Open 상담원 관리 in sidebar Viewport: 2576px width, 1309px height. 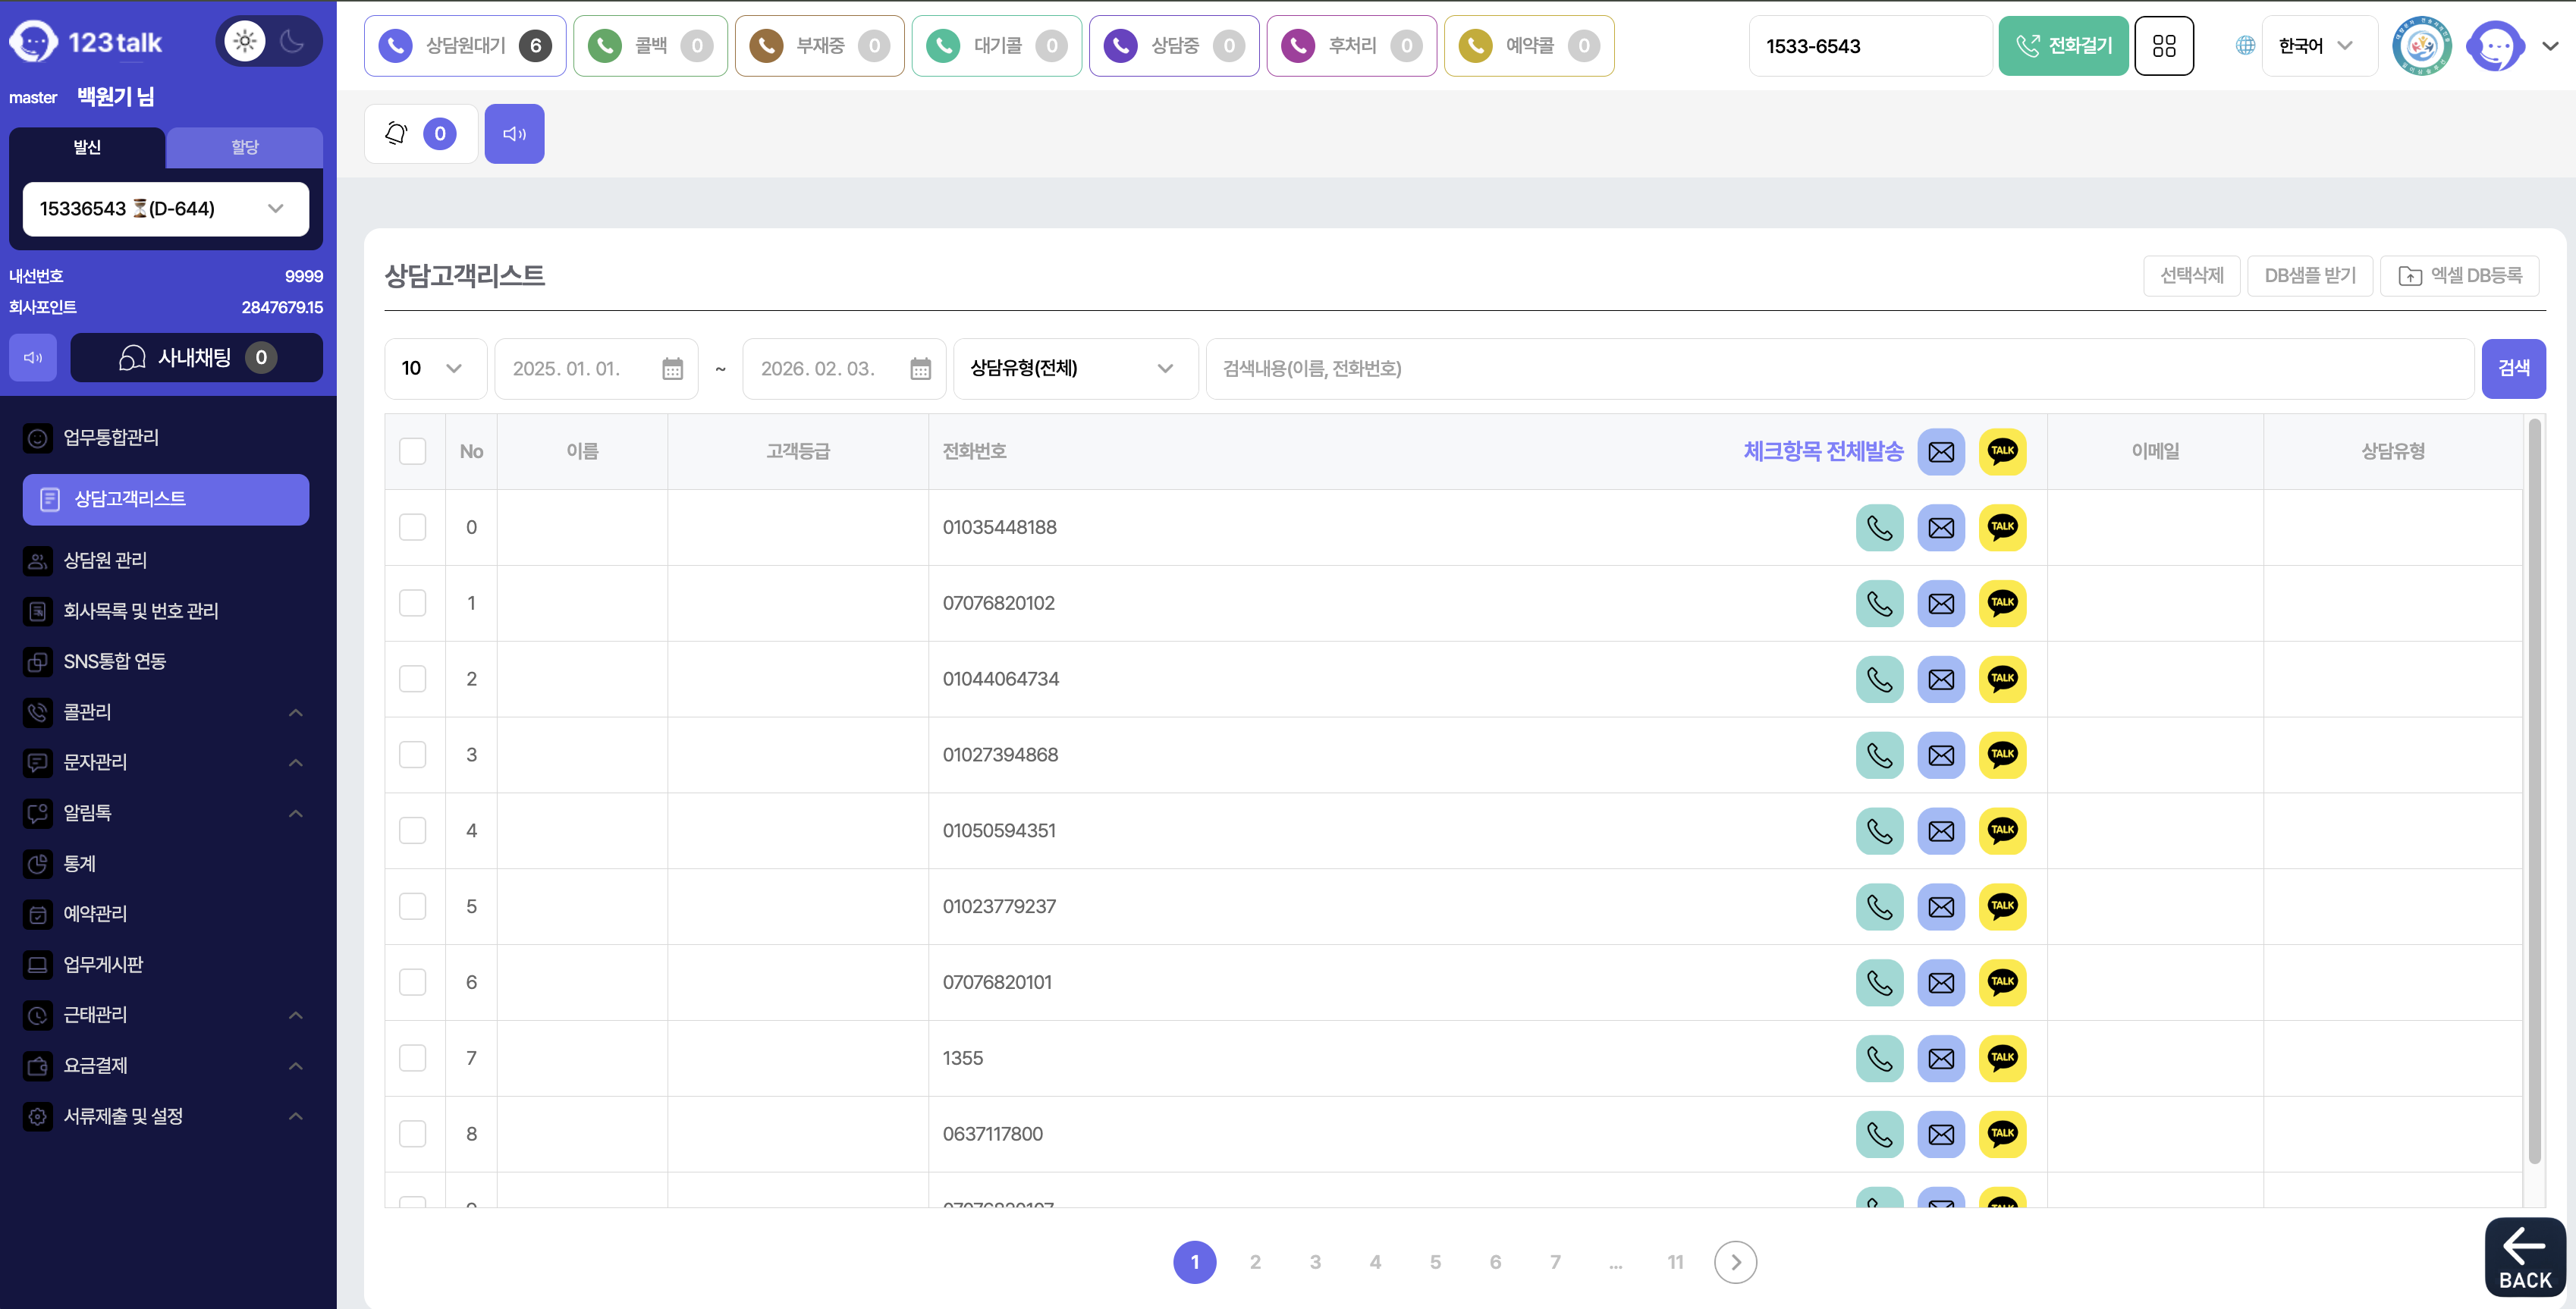click(105, 560)
